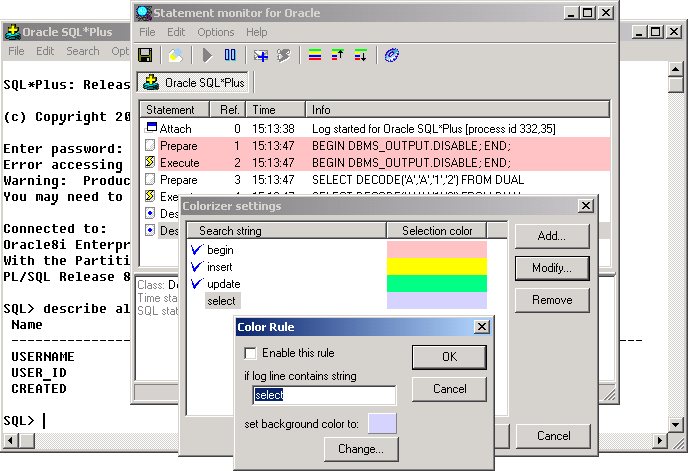Open Search menu in Oracle SQL*Plus window

(x=83, y=51)
